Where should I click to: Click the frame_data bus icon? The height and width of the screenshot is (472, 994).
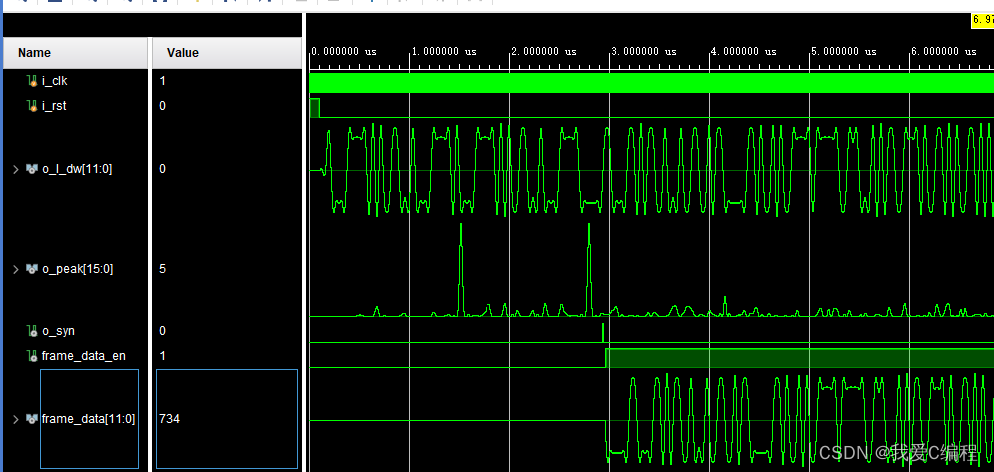[31, 419]
